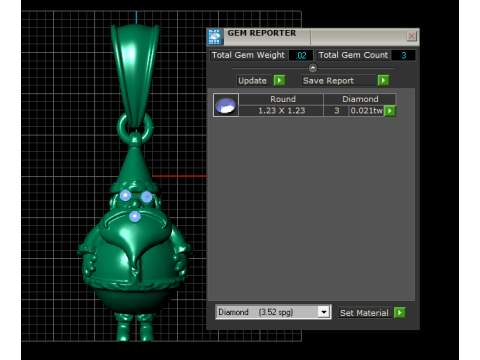Click the Update button label
This screenshot has height=360, width=480.
(x=252, y=81)
